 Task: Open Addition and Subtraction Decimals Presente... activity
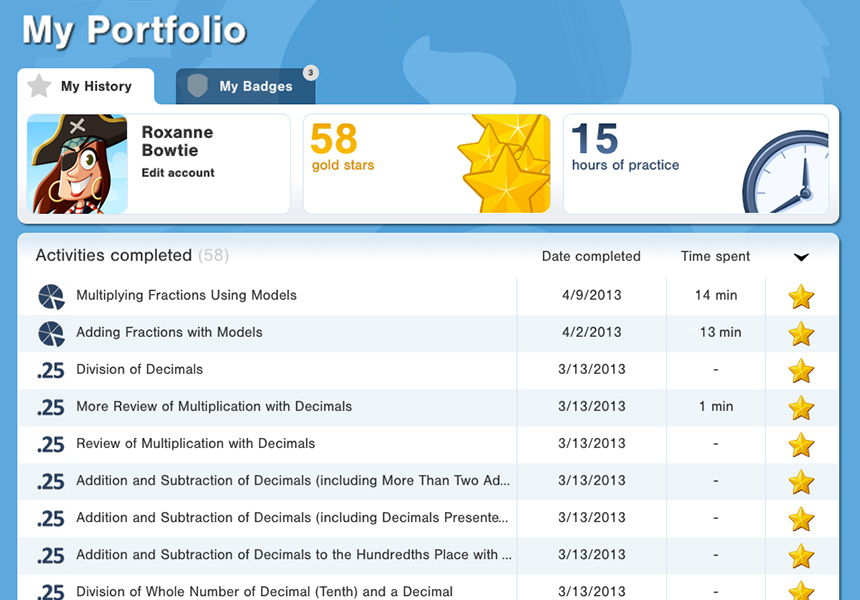click(x=292, y=517)
